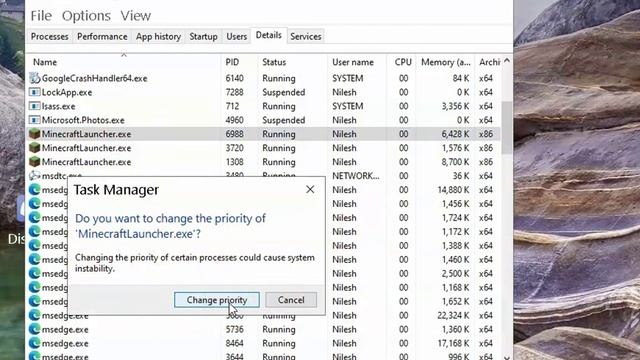The height and width of the screenshot is (360, 640).
Task: Switch to the Startup tab
Action: tap(203, 36)
